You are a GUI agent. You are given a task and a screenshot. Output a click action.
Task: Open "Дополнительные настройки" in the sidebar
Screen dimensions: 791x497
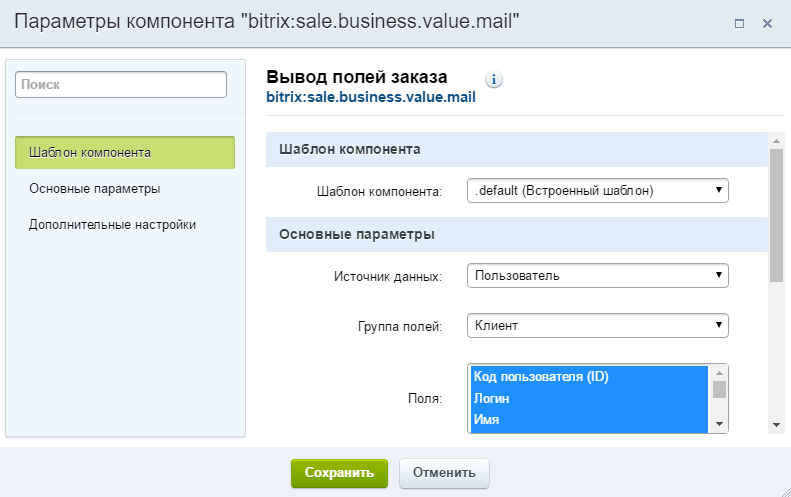112,224
